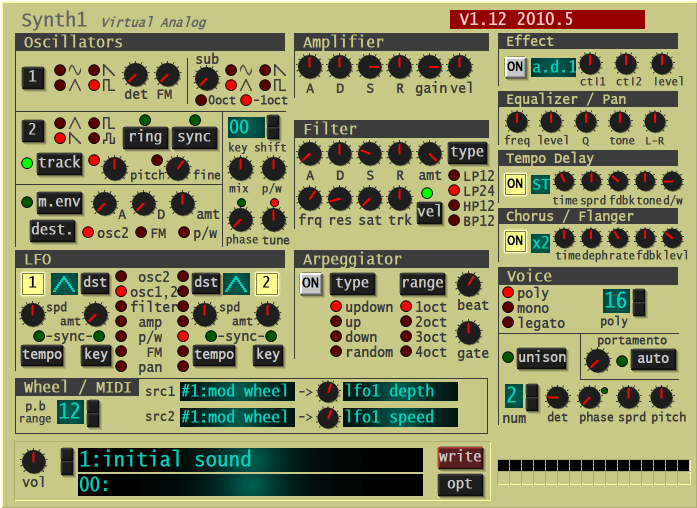Open lfo1 speed destination selector
Image resolution: width=697 pixels, height=508 pixels.
[x=400, y=417]
